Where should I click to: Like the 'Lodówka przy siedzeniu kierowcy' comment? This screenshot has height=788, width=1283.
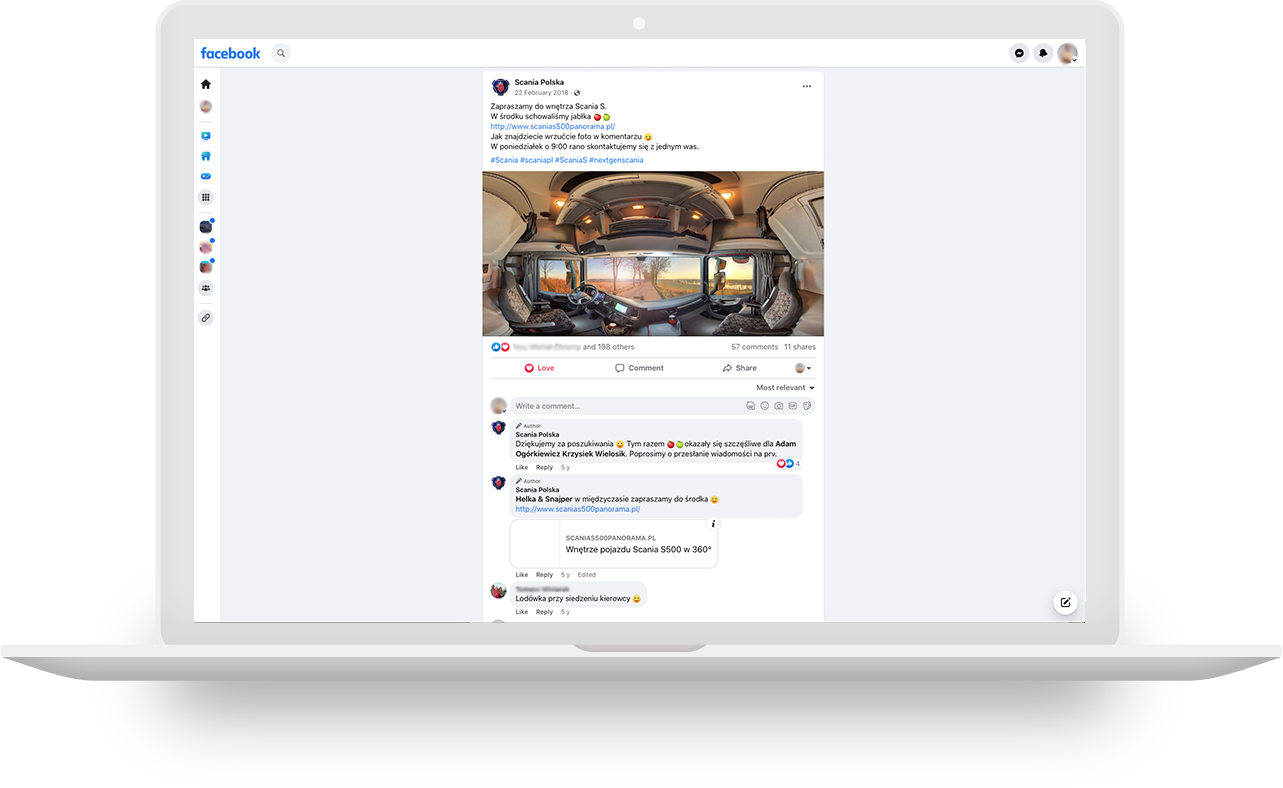click(522, 612)
